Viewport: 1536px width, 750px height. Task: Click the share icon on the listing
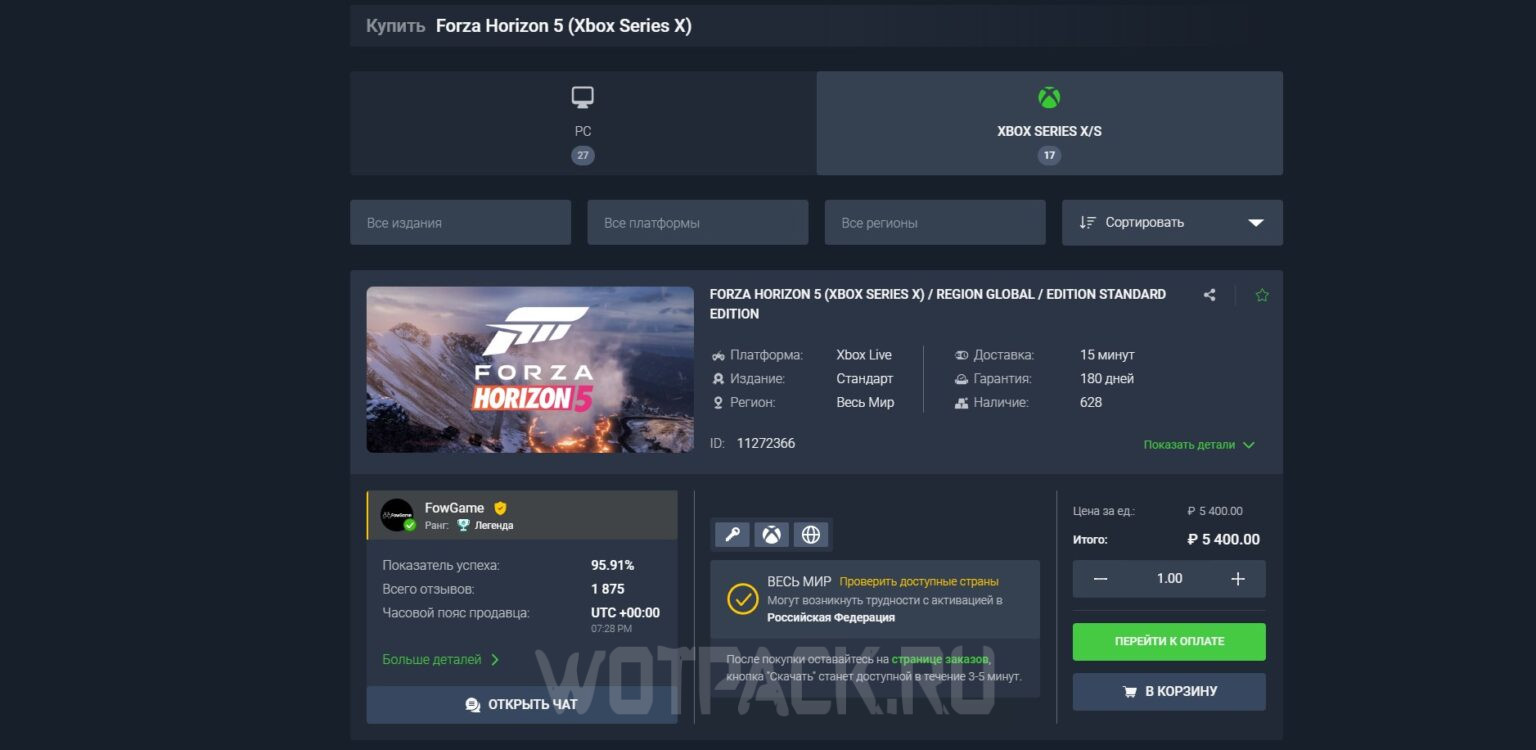point(1209,295)
